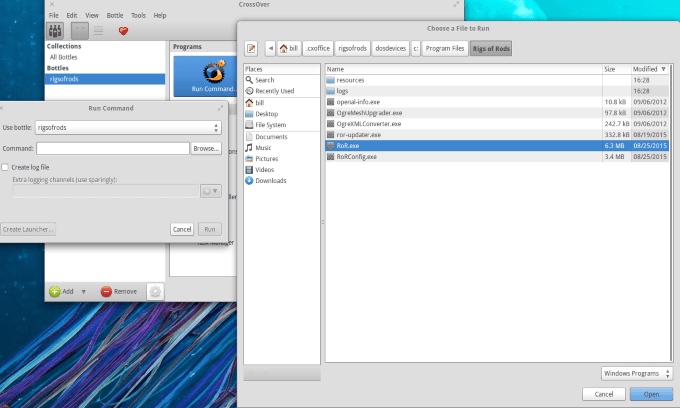
Task: Open the Tools menu
Action: pos(138,16)
